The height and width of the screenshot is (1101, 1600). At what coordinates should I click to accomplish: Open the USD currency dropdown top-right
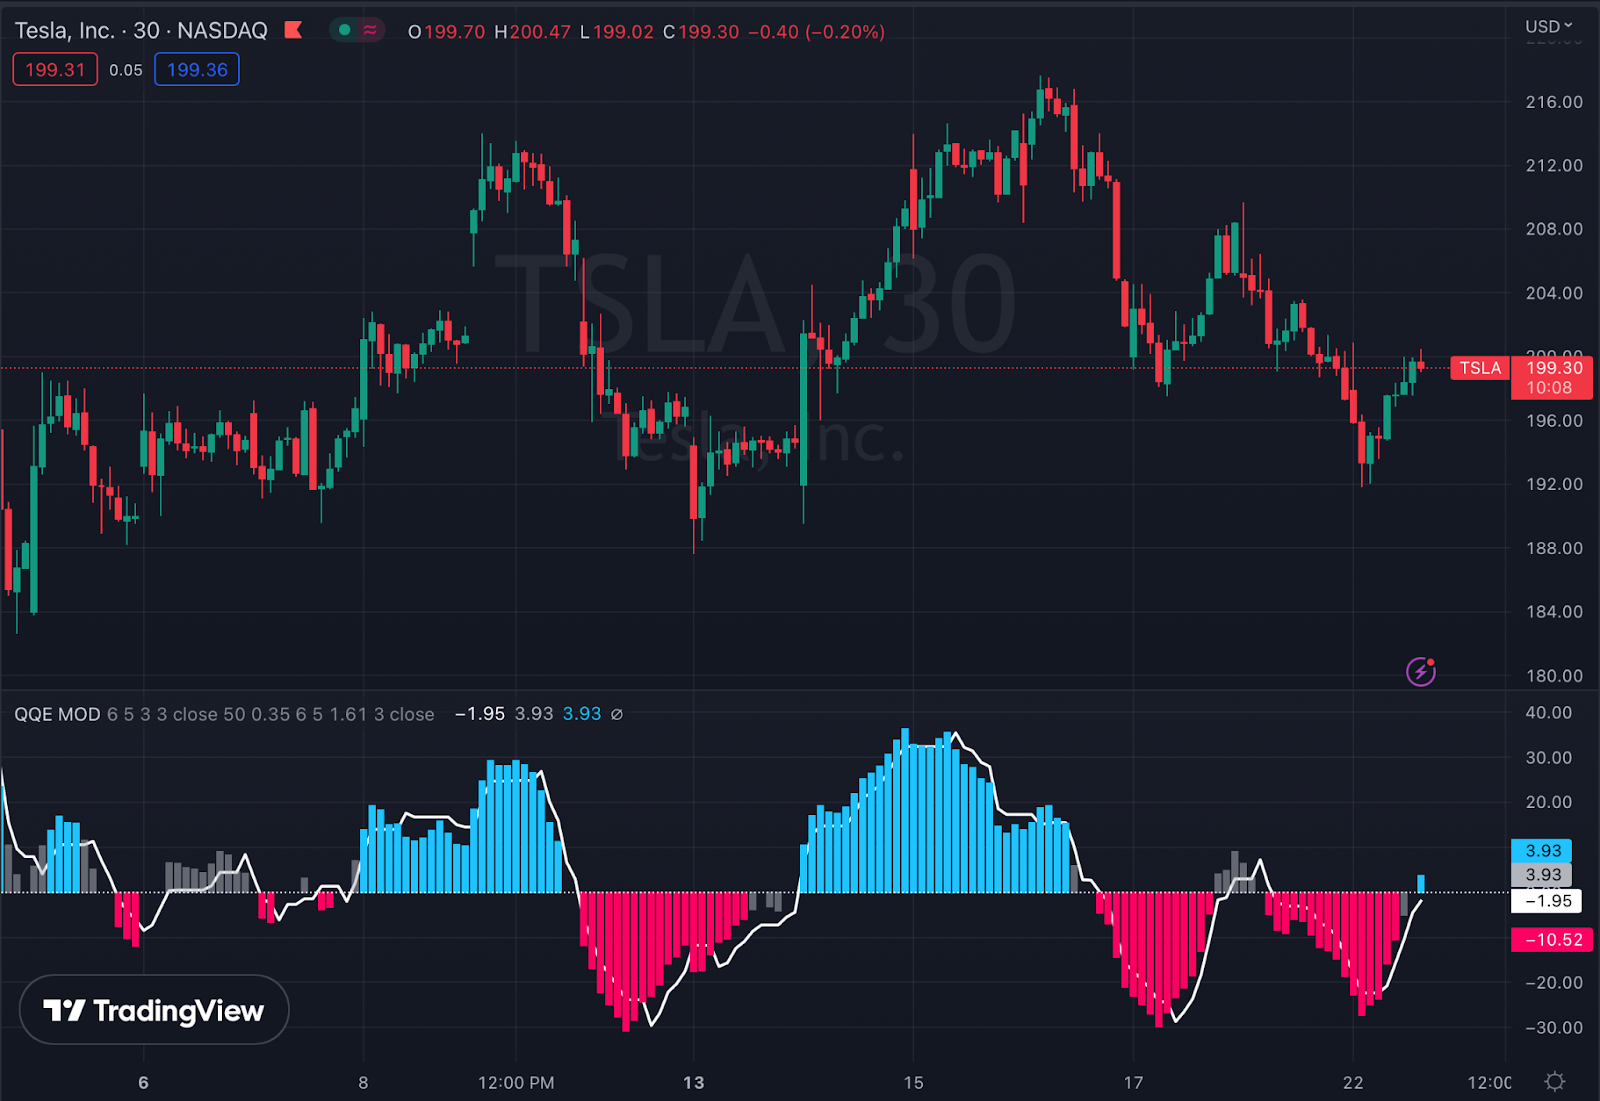(1546, 27)
